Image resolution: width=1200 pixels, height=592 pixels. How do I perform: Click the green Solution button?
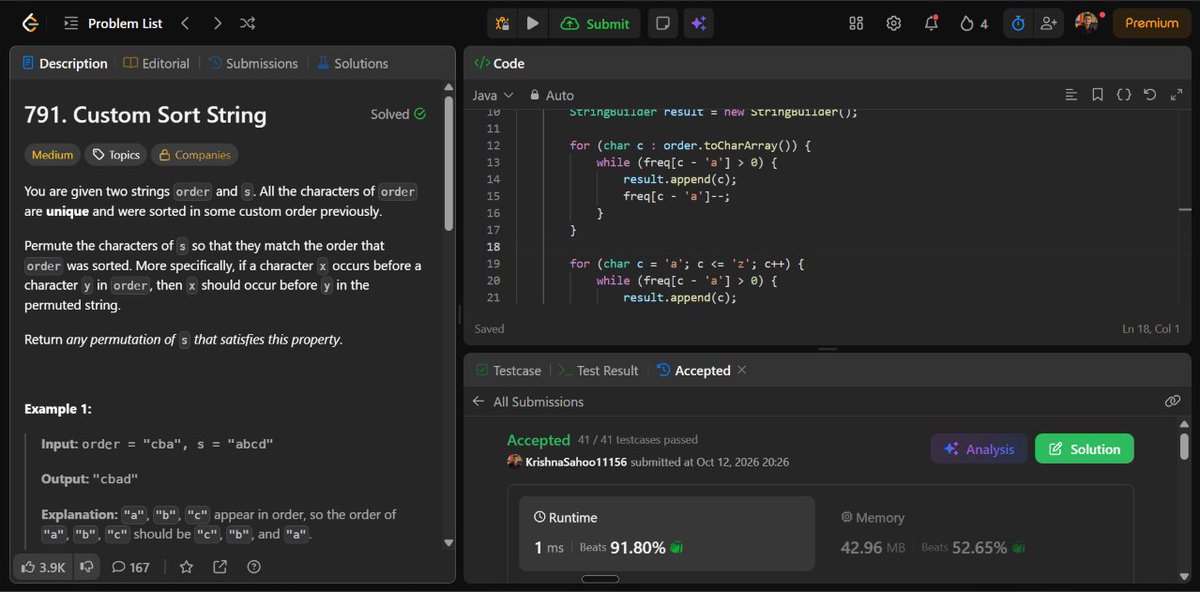1084,449
